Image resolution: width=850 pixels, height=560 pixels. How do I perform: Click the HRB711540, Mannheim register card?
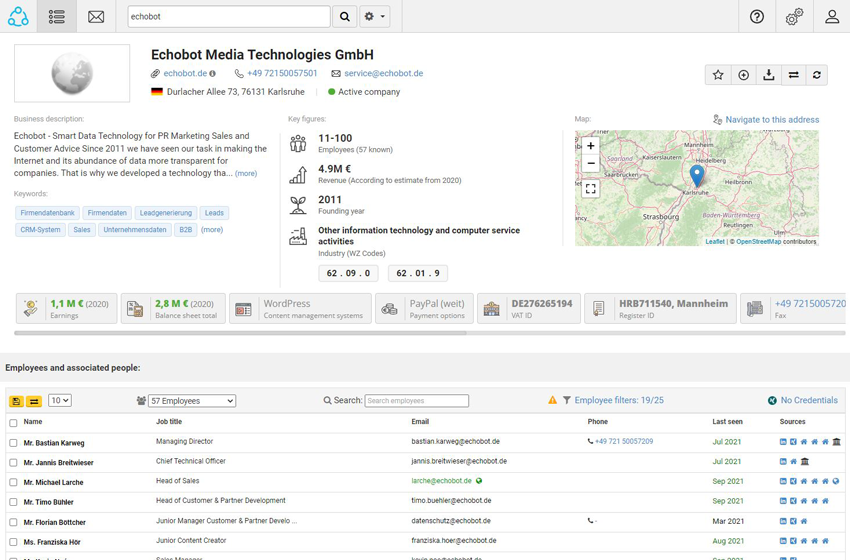[x=660, y=308]
